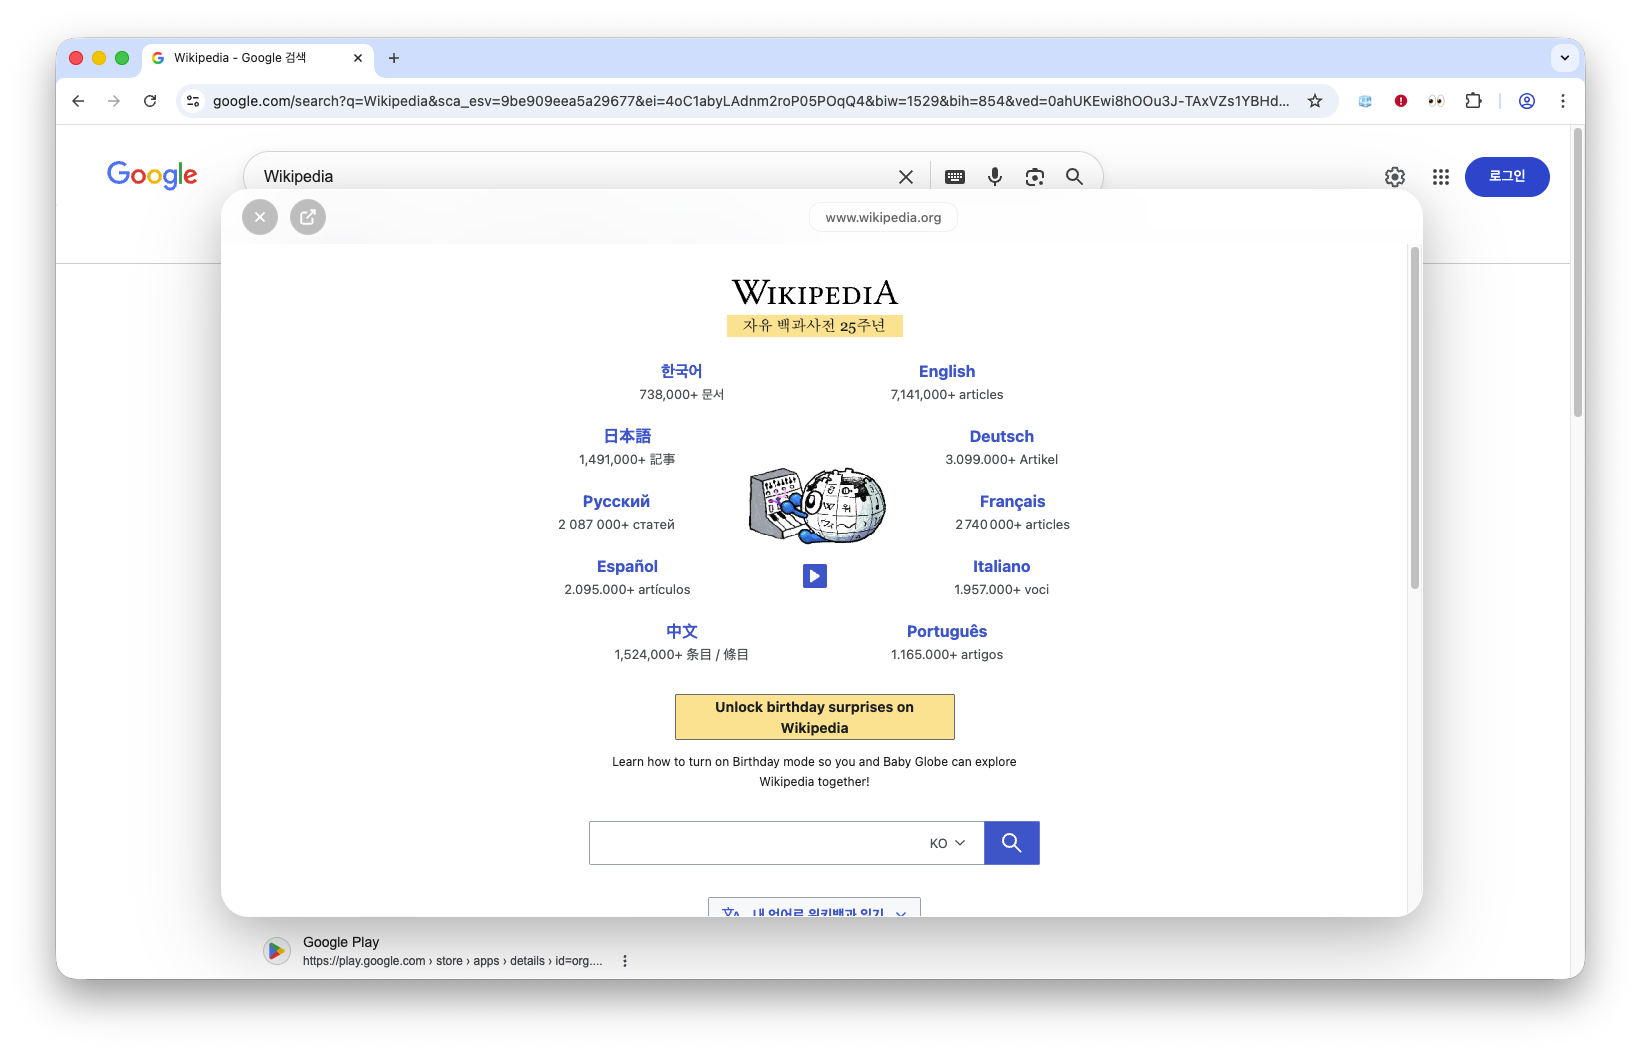Open Google Lens image search
The width and height of the screenshot is (1641, 1053).
(1035, 177)
